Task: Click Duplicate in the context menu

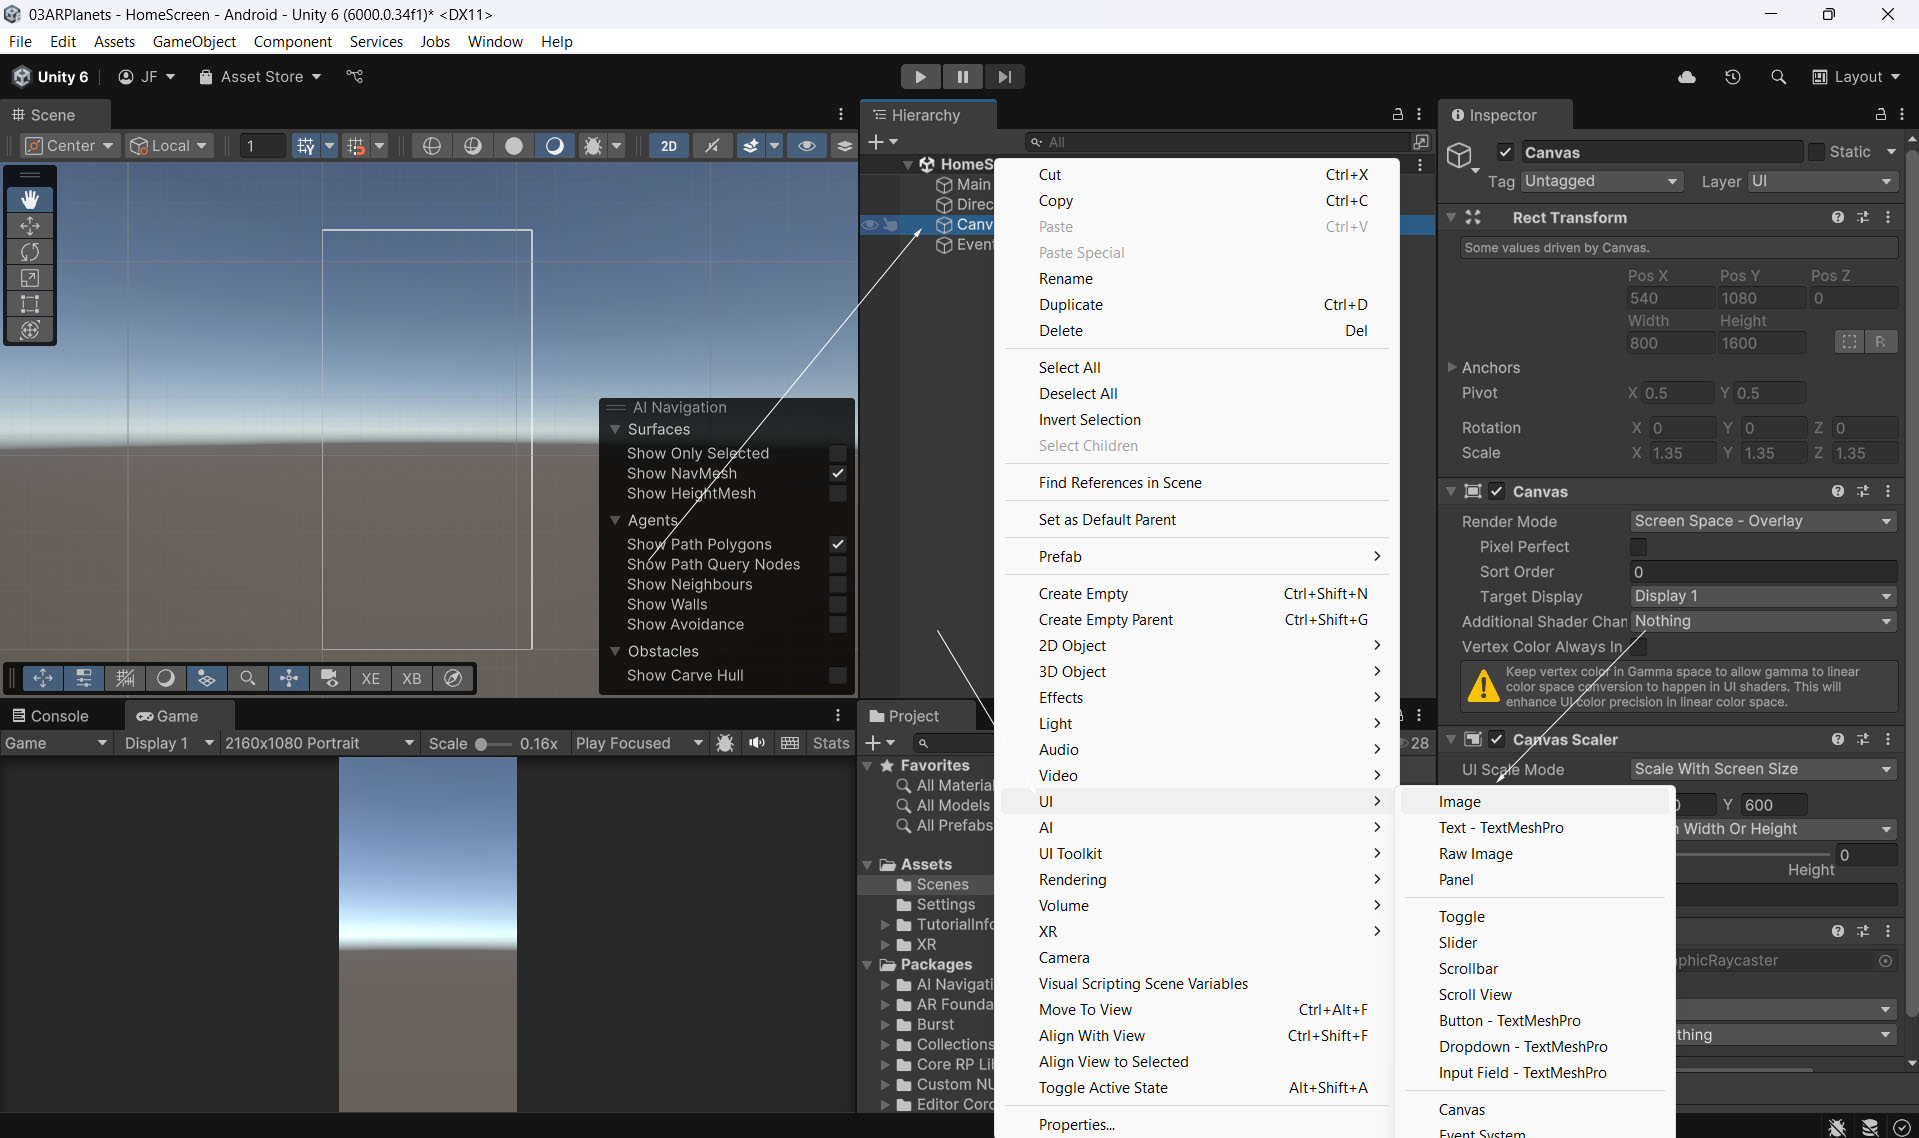Action: point(1070,305)
